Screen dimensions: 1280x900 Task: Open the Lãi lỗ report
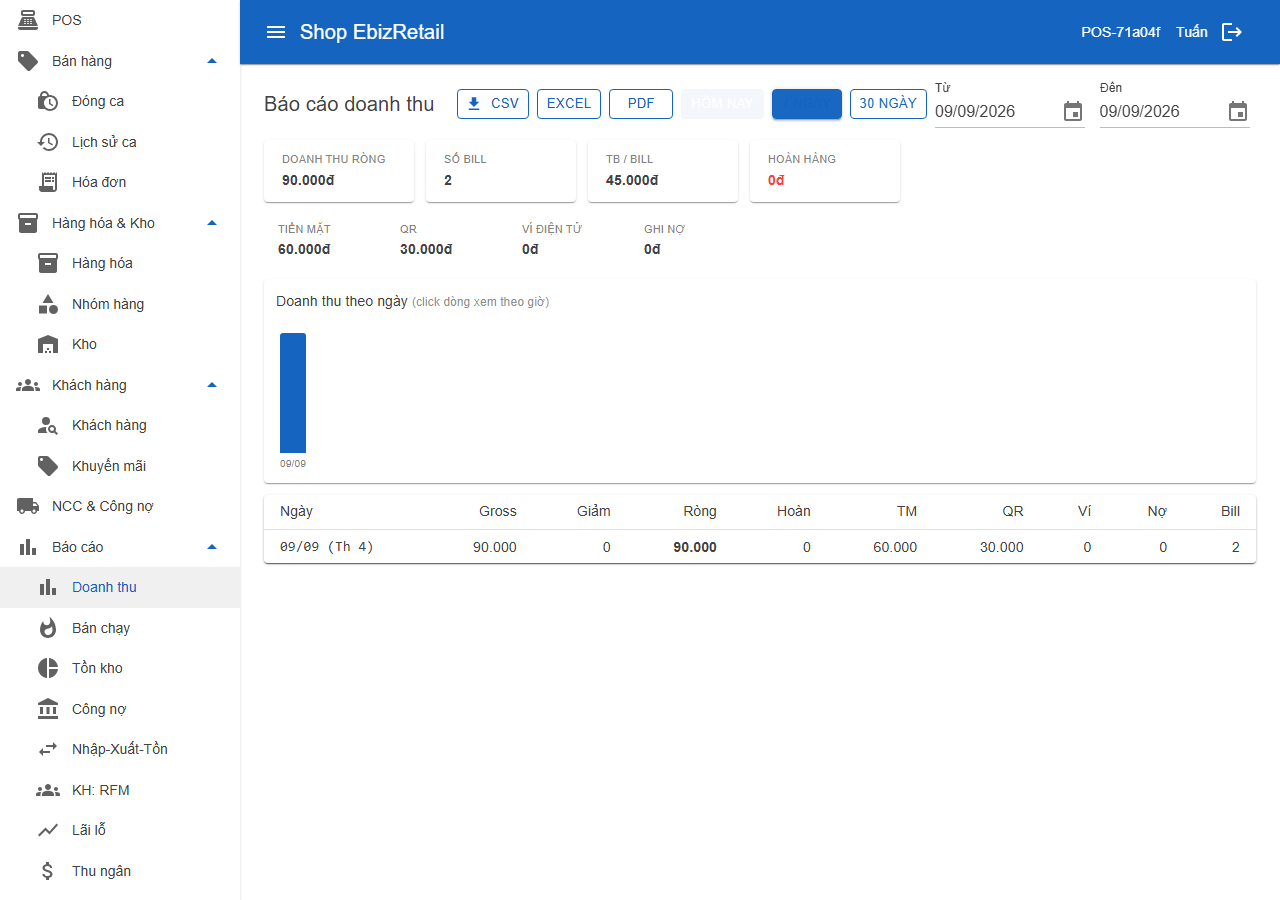click(x=120, y=830)
